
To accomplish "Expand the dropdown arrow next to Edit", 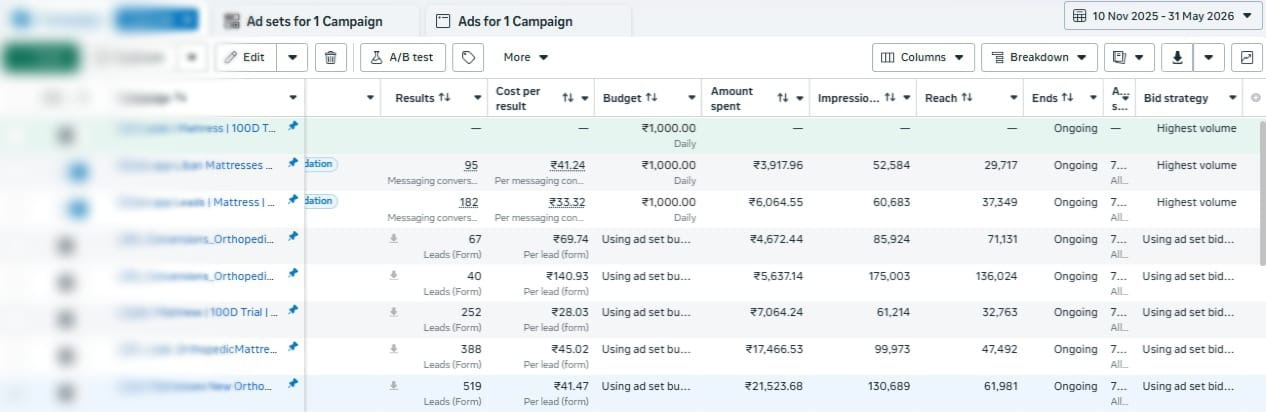I will pos(292,57).
